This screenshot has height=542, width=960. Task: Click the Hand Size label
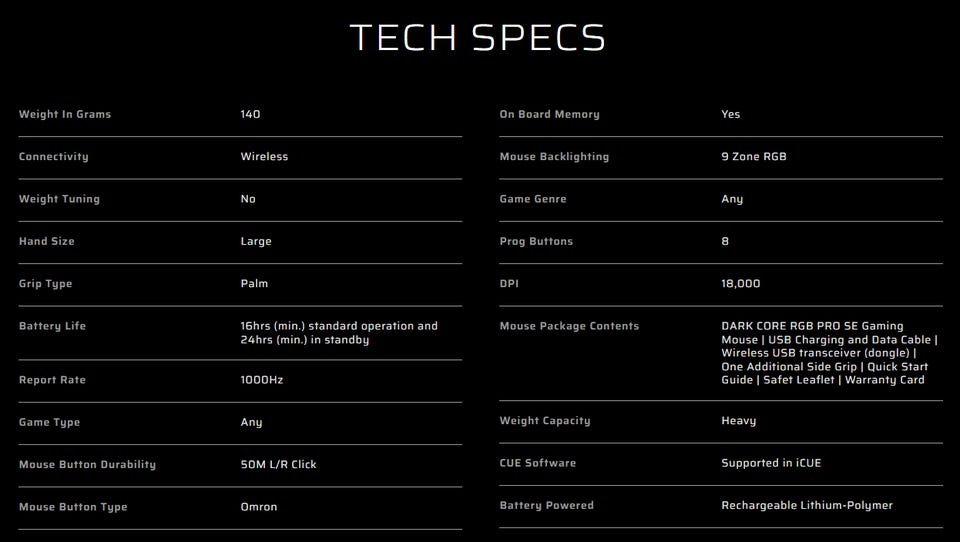coord(47,241)
